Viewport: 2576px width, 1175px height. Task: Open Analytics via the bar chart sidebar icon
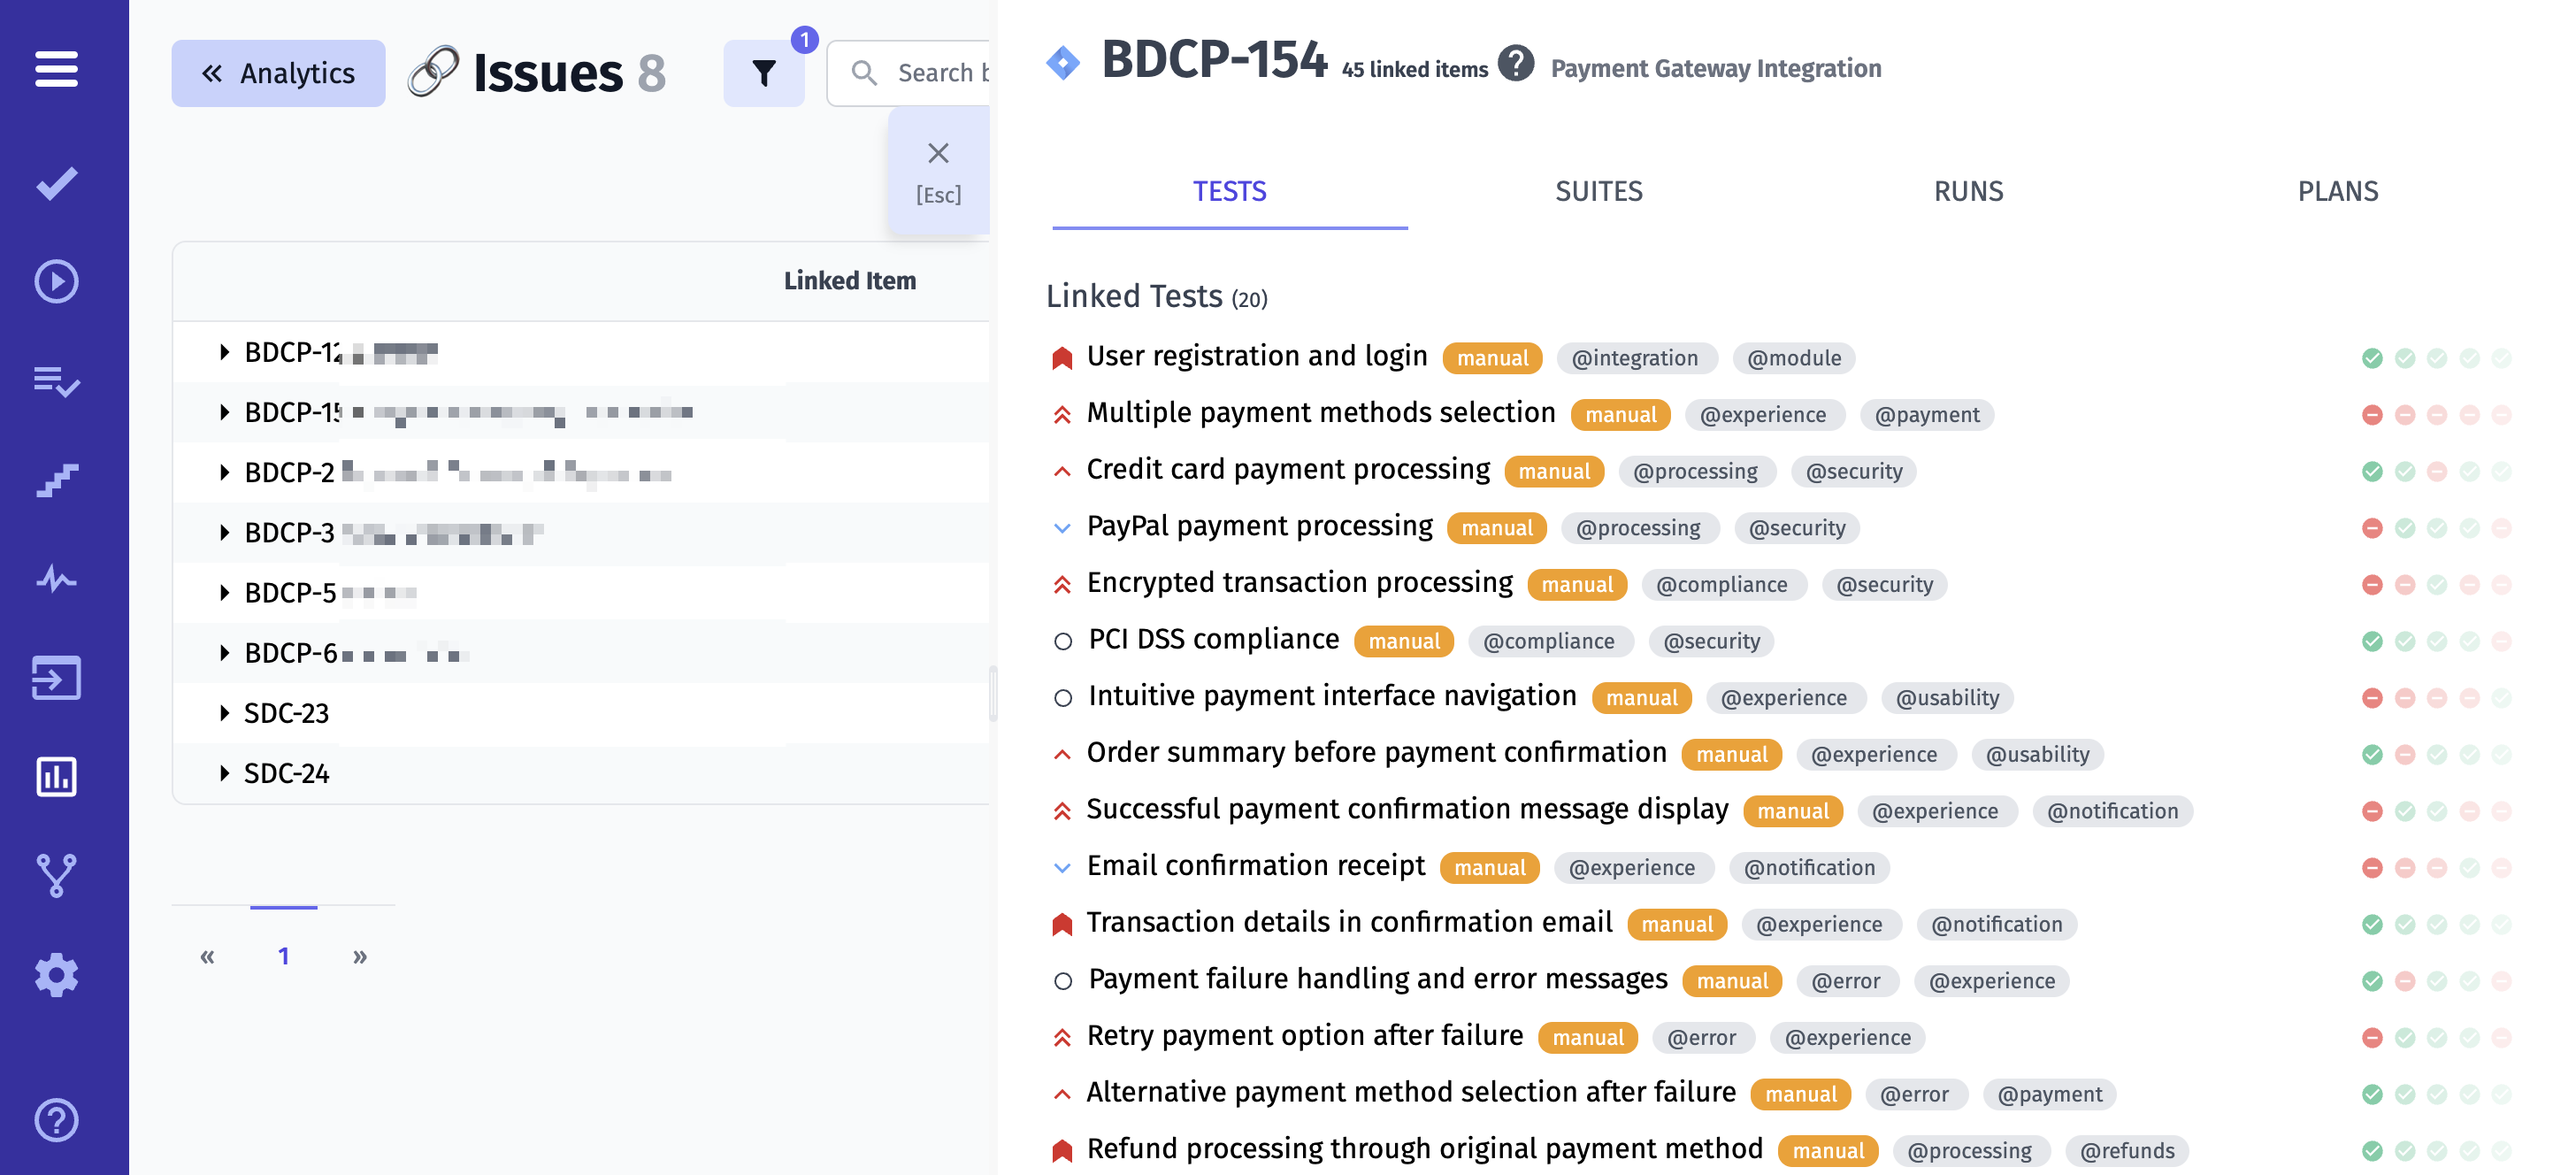click(56, 776)
